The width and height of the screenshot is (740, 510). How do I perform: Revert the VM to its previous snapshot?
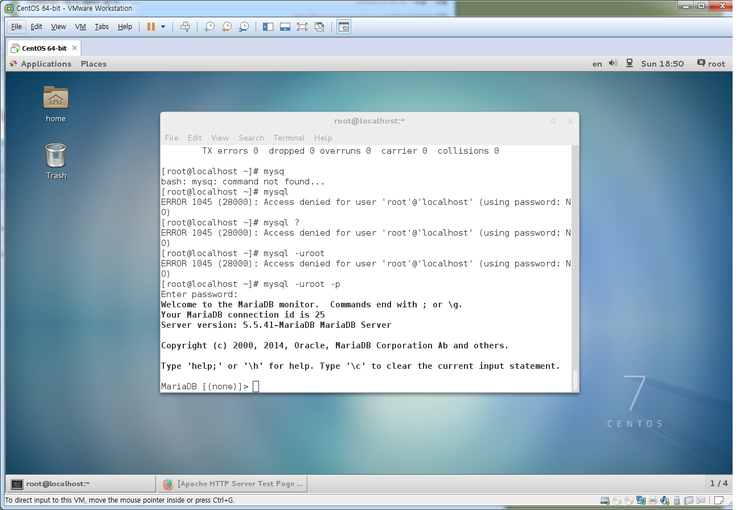click(x=227, y=27)
